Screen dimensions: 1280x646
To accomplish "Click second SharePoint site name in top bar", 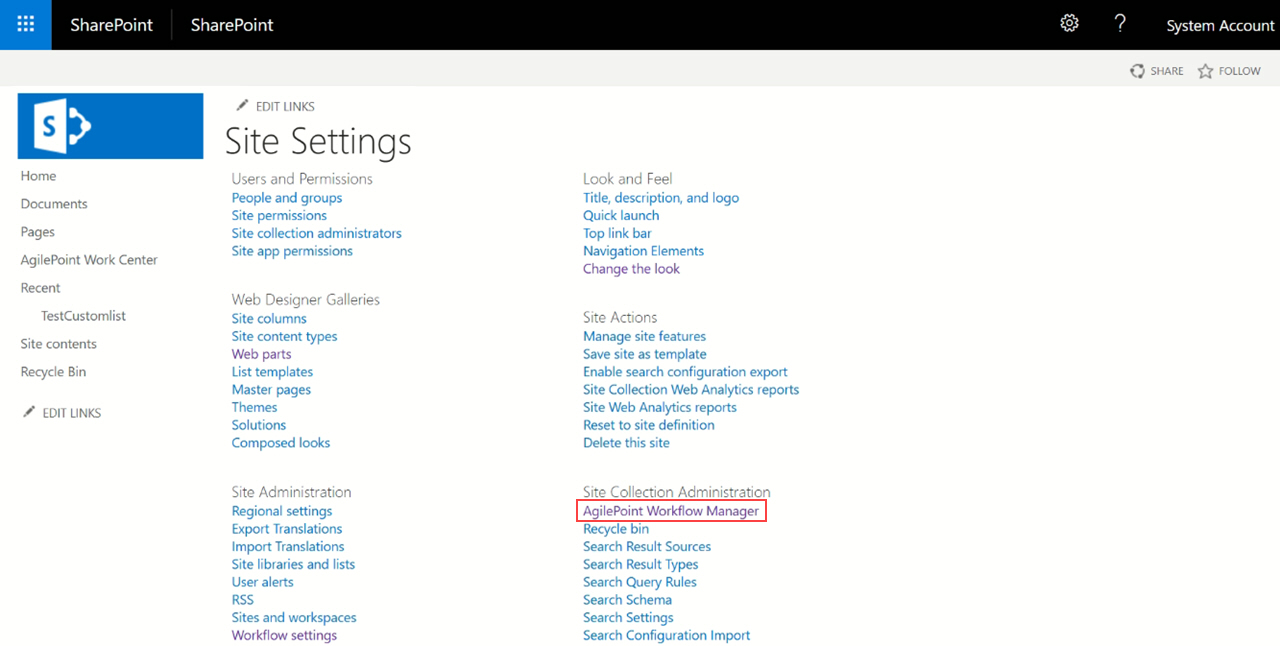I will click(232, 25).
